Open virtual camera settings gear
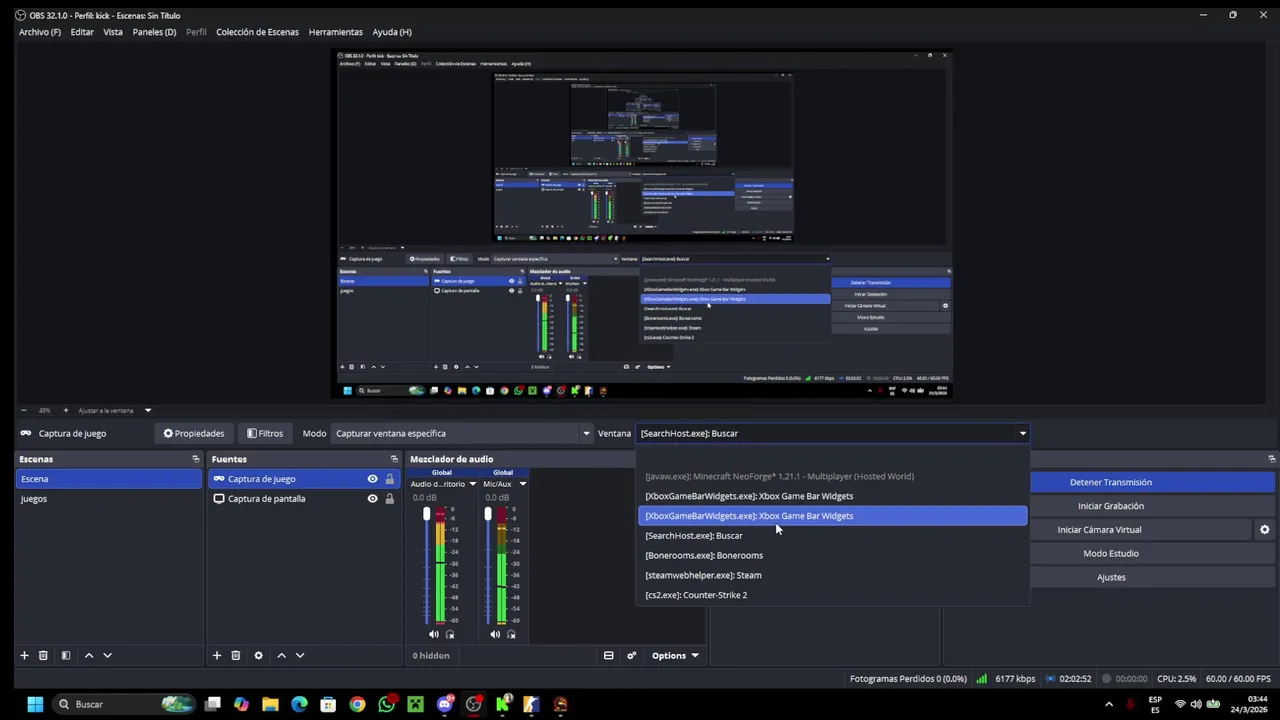1280x720 pixels. coord(1264,530)
